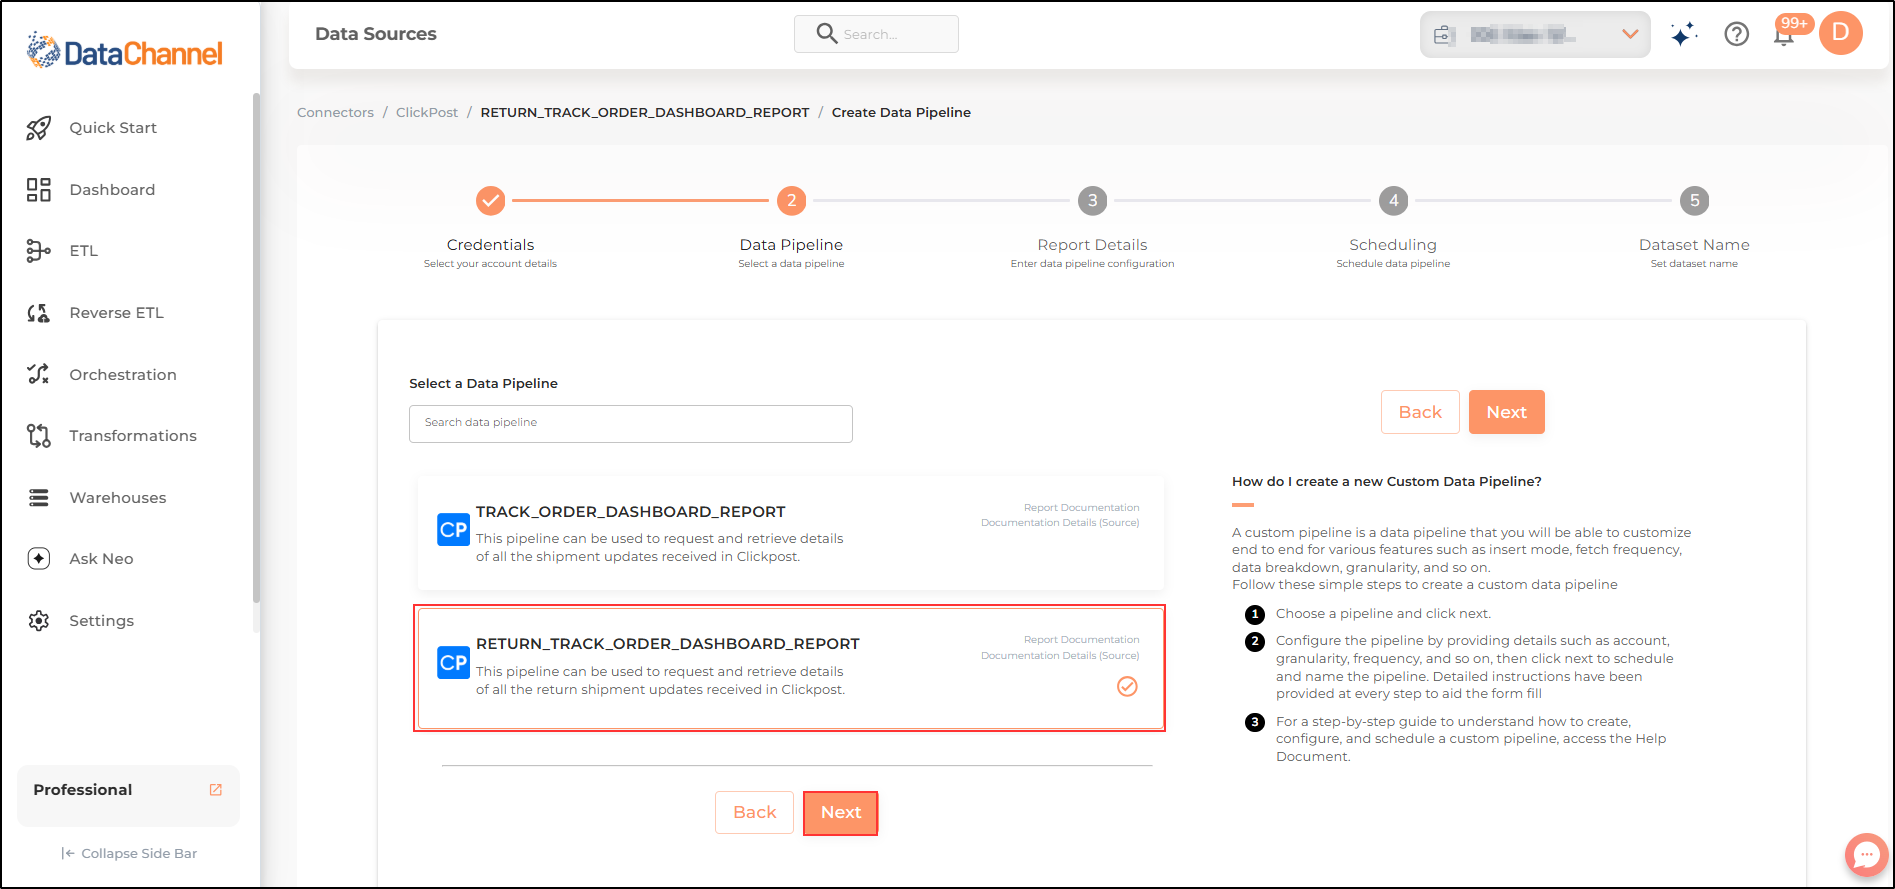This screenshot has height=889, width=1895.
Task: Click the Dashboard grid icon
Action: click(38, 190)
